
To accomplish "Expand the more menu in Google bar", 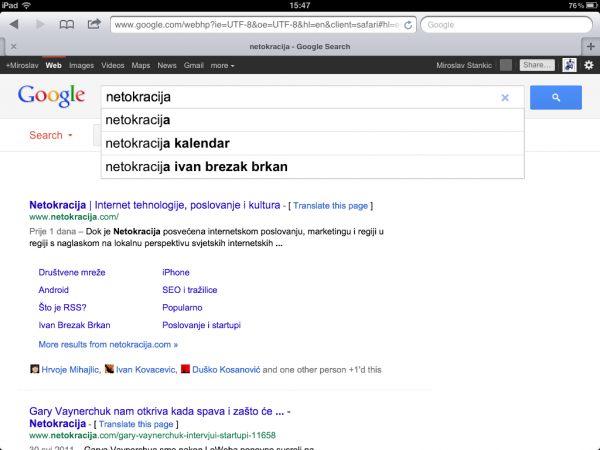I will tap(222, 65).
